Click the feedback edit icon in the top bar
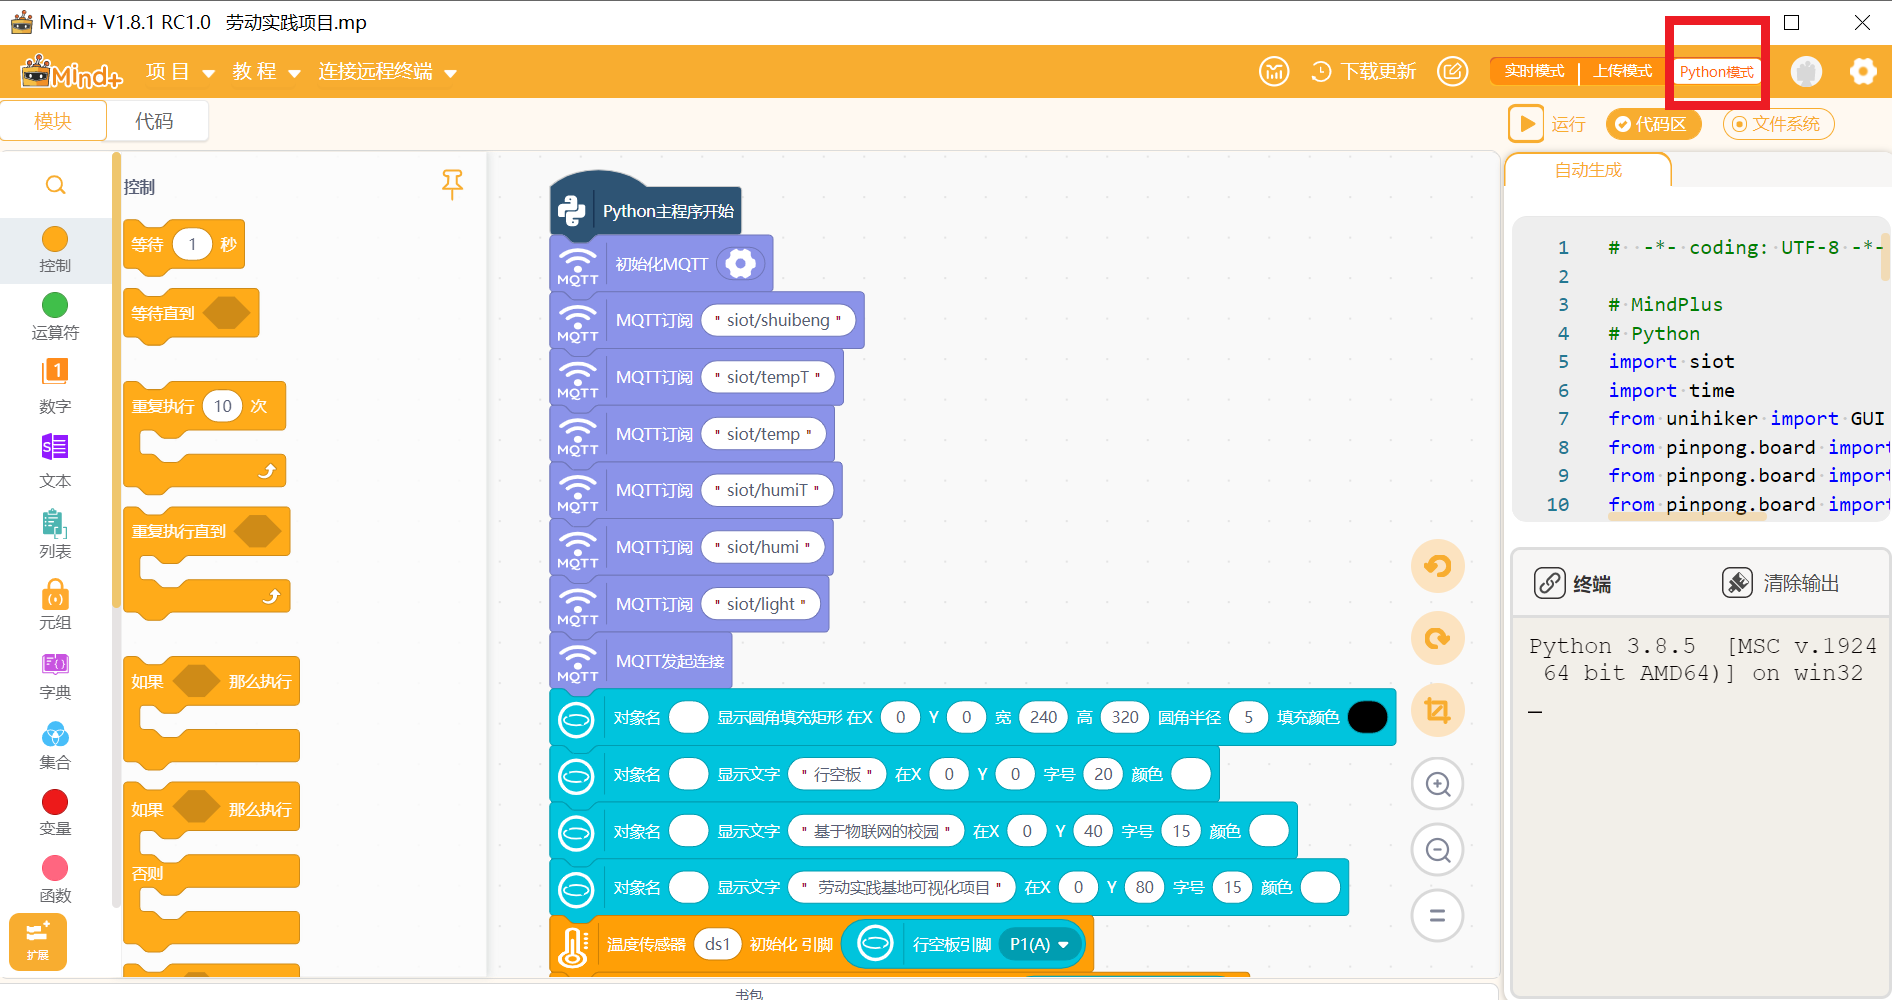This screenshot has height=1000, width=1892. click(x=1453, y=72)
